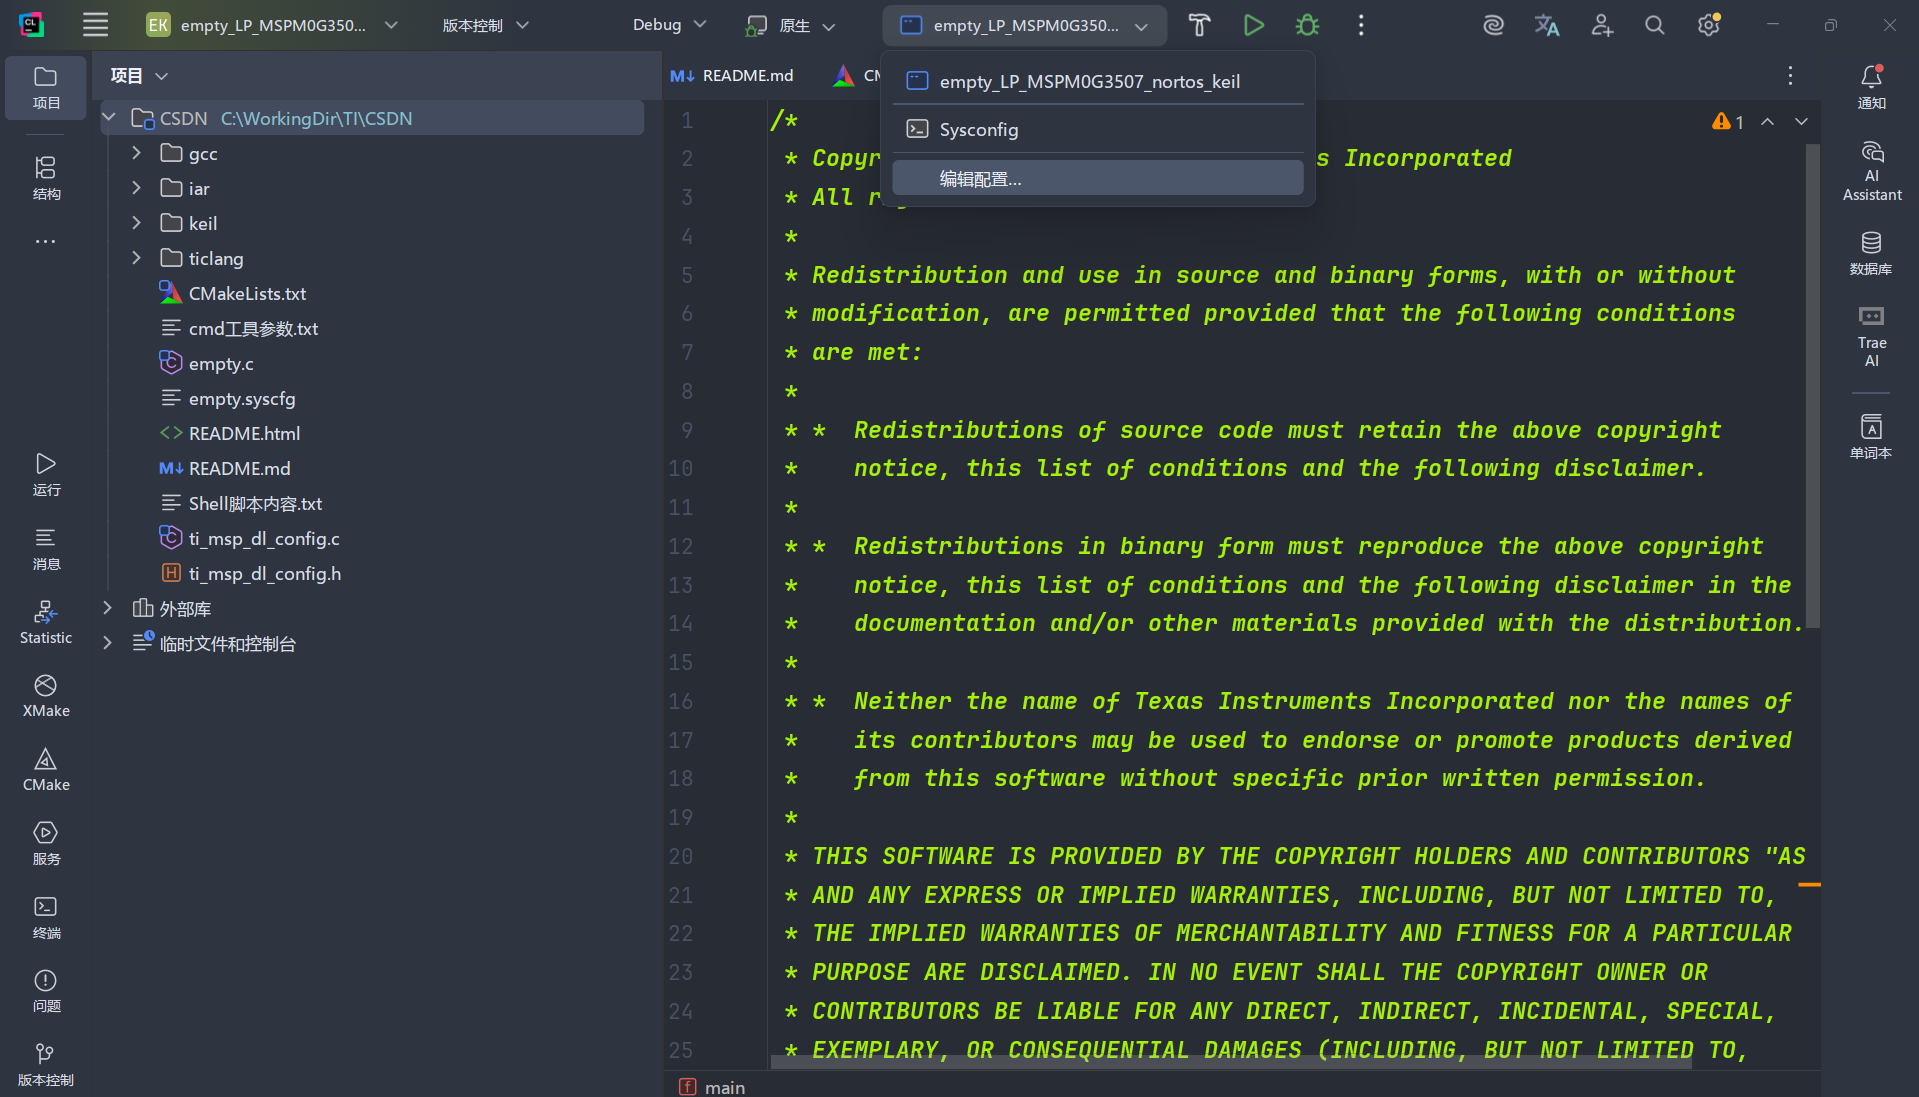The width and height of the screenshot is (1919, 1097).
Task: Open the Version Control tool window
Action: [x=46, y=1065]
